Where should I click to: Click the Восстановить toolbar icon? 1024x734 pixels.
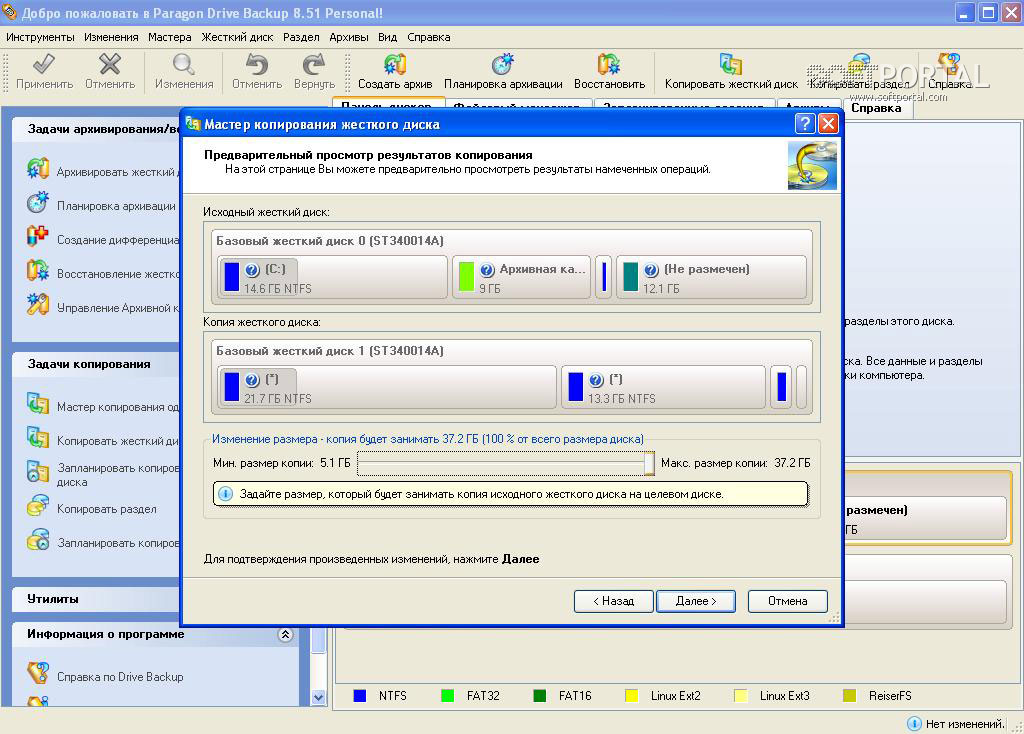(x=609, y=64)
